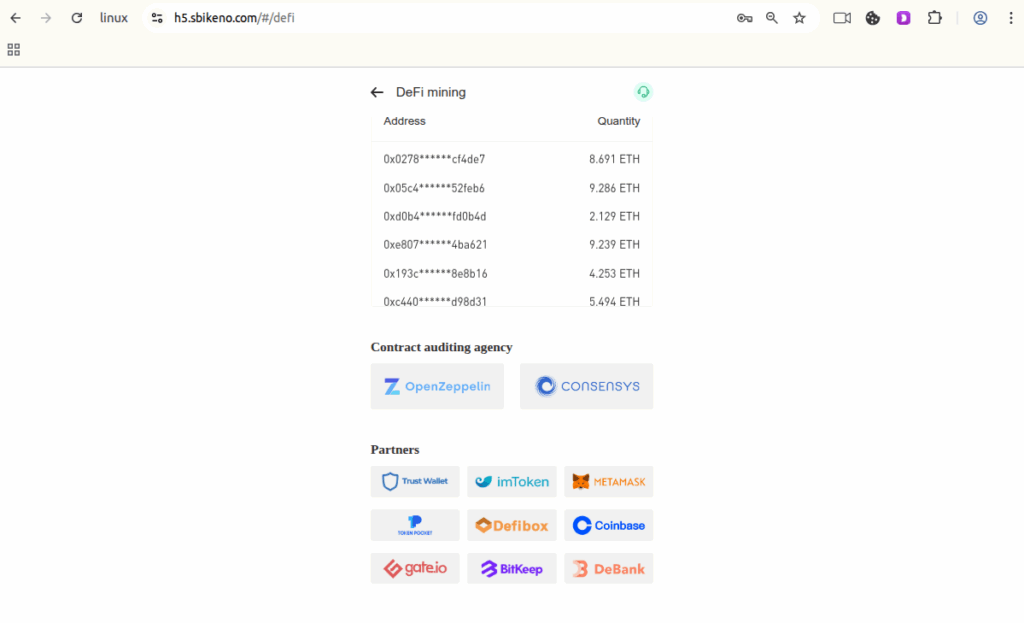
Task: Open the browser zoom magnifier icon
Action: (772, 18)
